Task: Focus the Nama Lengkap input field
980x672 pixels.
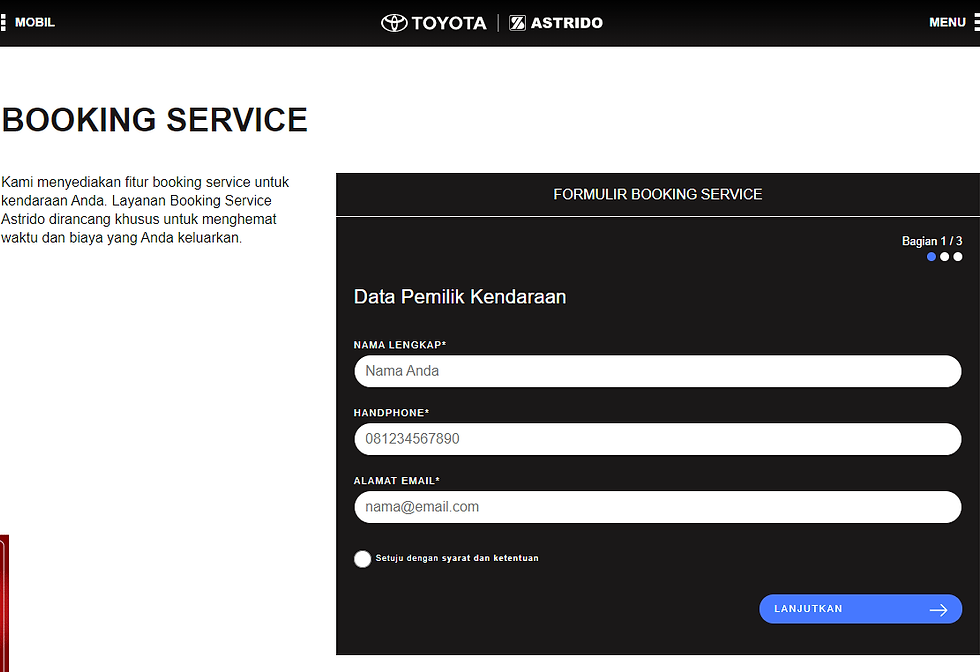Action: click(x=657, y=371)
